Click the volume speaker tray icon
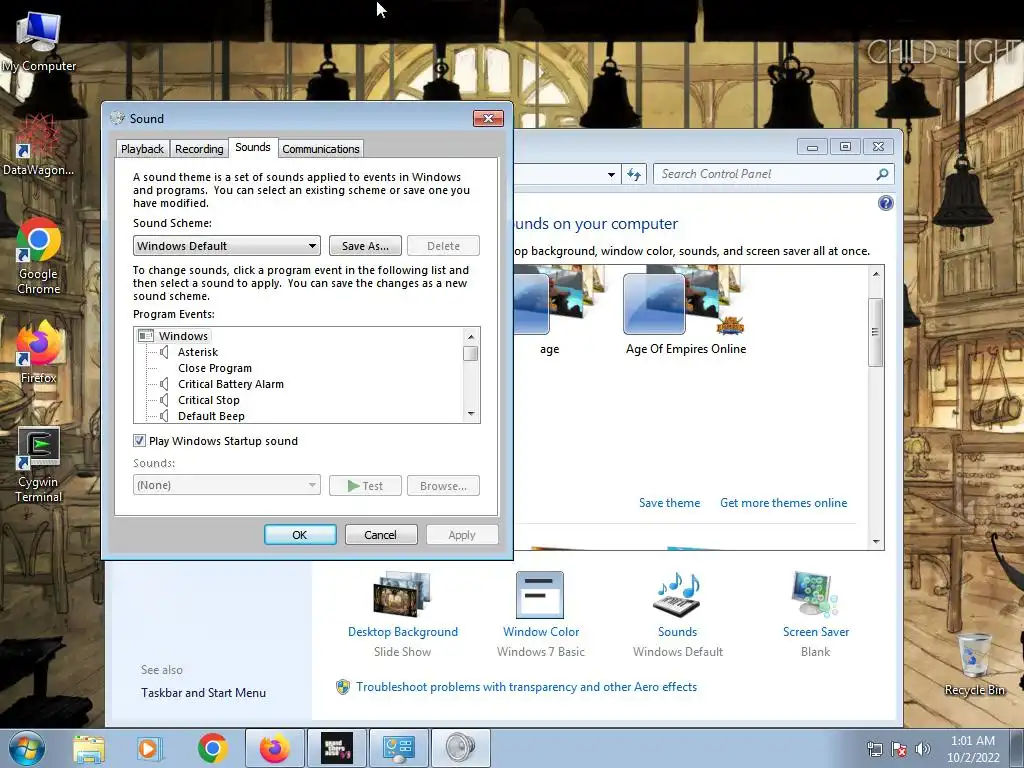Viewport: 1024px width, 768px height. pos(923,749)
